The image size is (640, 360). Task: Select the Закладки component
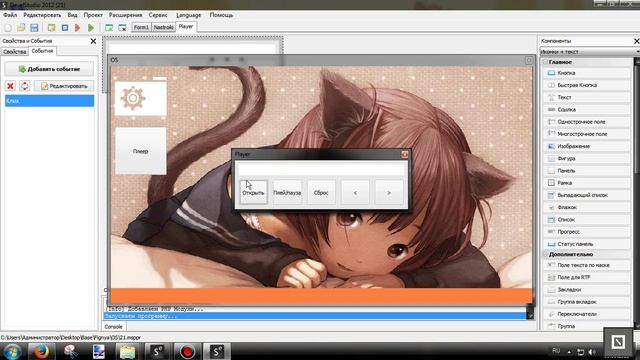[587, 290]
